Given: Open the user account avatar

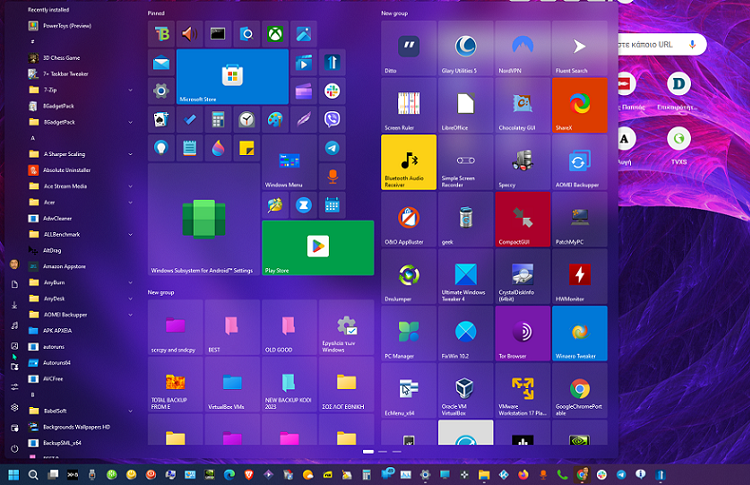Looking at the screenshot, I should (14, 264).
